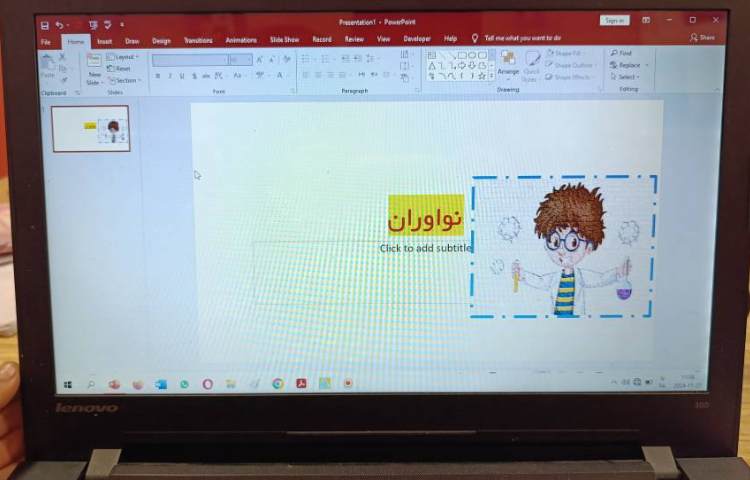Open the Select dropdown

(625, 76)
